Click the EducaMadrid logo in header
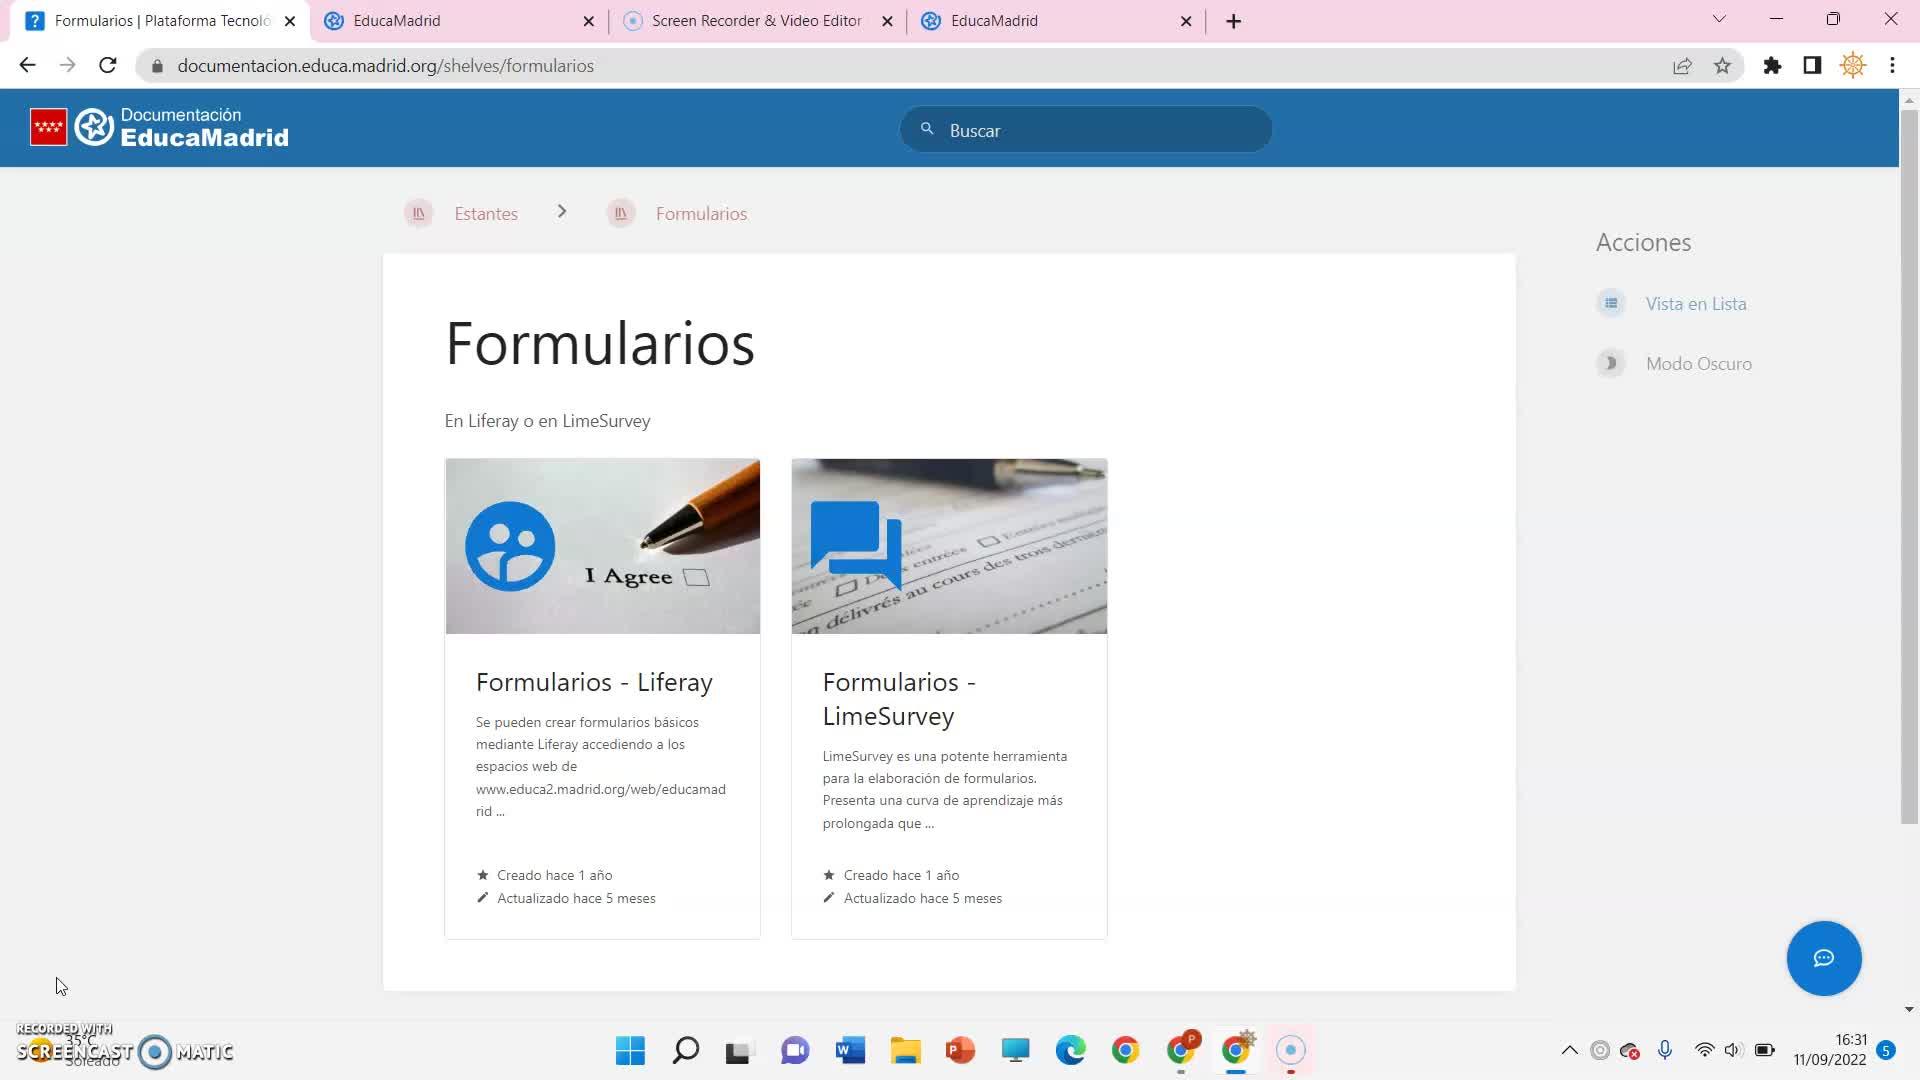 160,127
